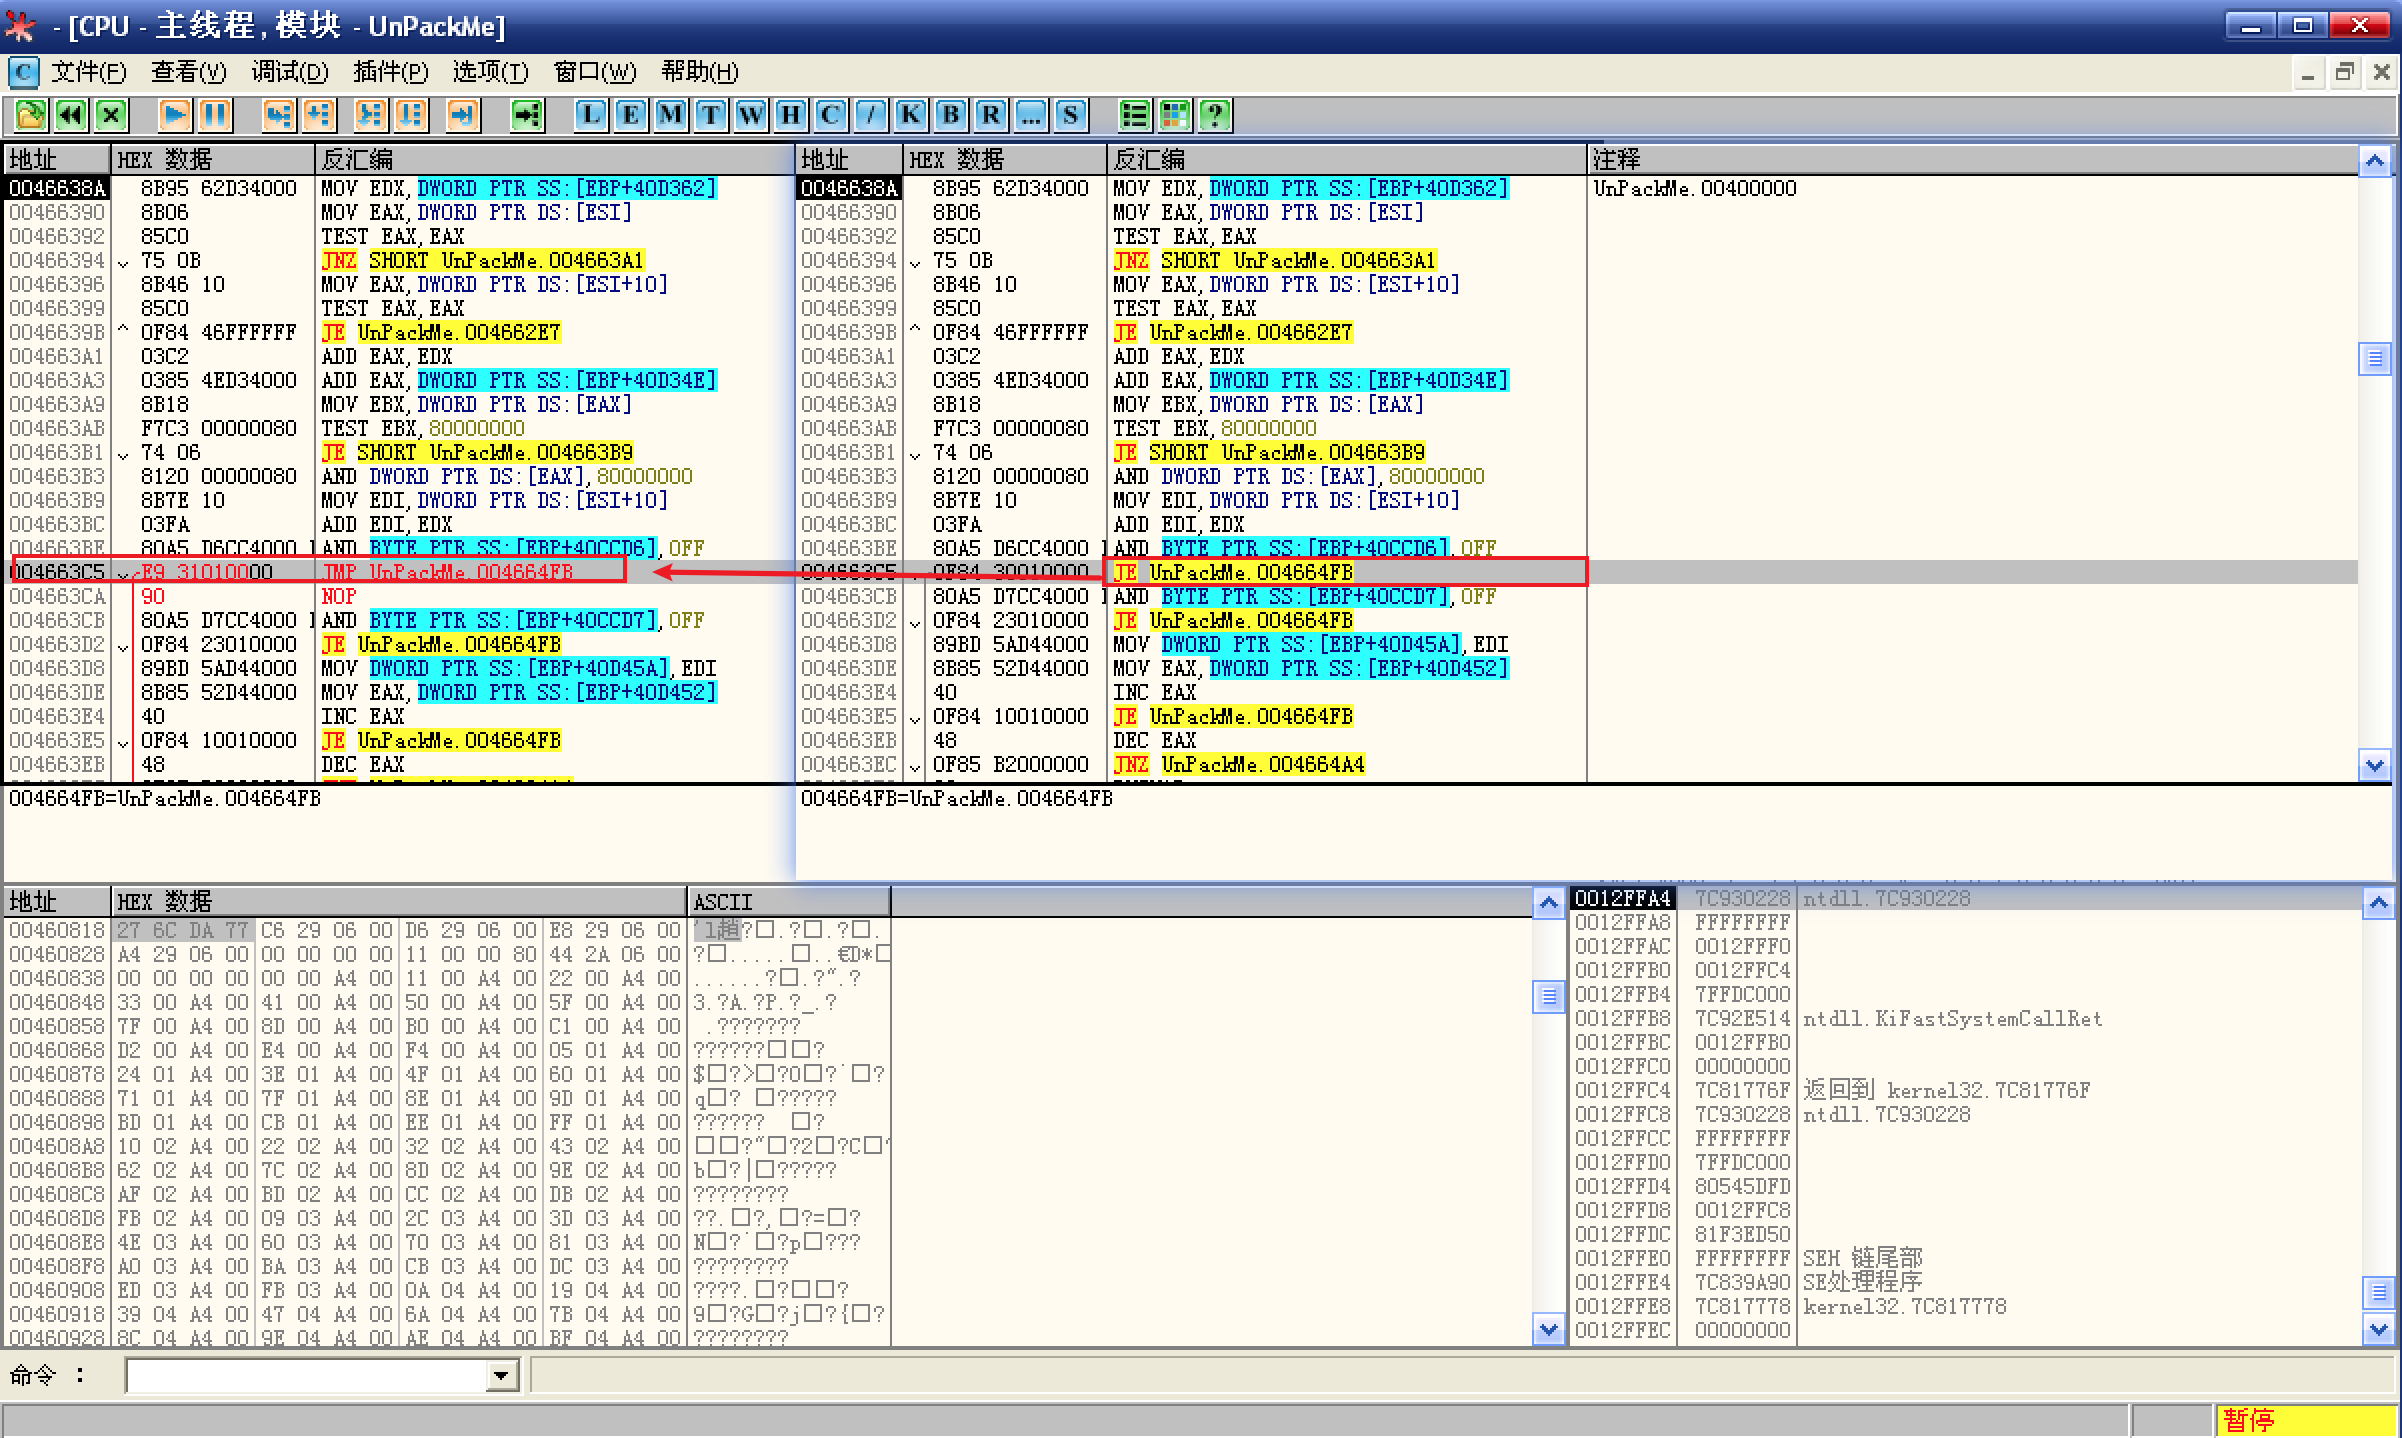Open the Log L window

591,115
